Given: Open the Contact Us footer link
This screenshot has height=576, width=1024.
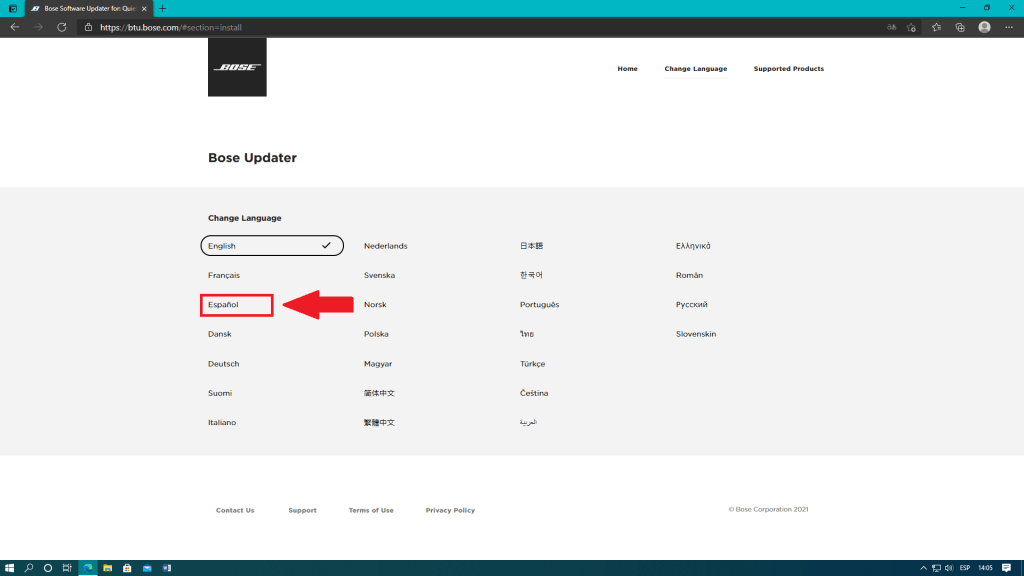Looking at the screenshot, I should (x=235, y=510).
